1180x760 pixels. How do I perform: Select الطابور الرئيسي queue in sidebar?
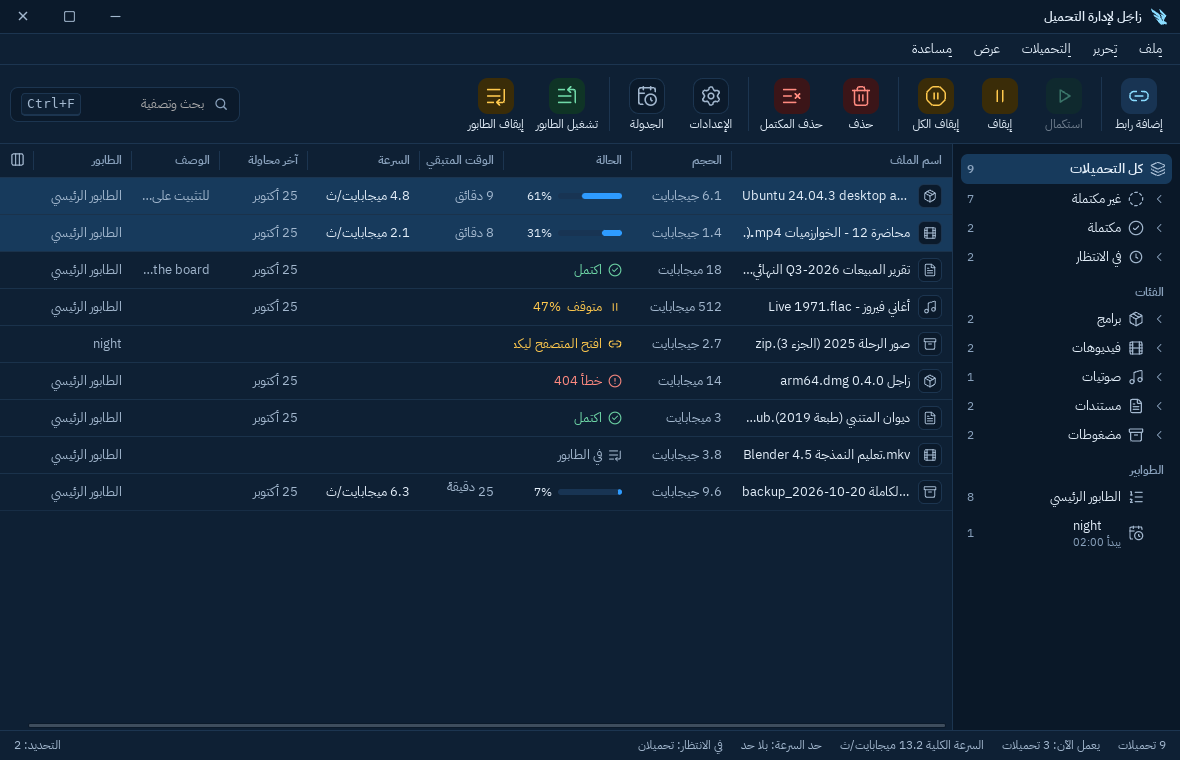(1066, 497)
